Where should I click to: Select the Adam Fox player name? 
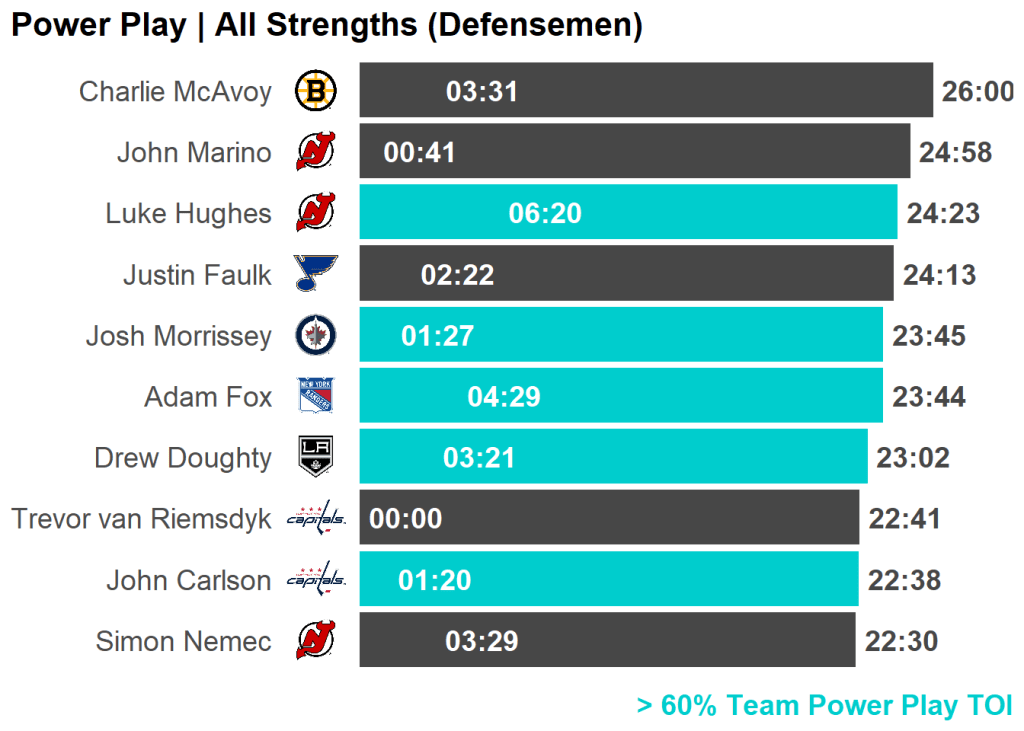pos(208,397)
